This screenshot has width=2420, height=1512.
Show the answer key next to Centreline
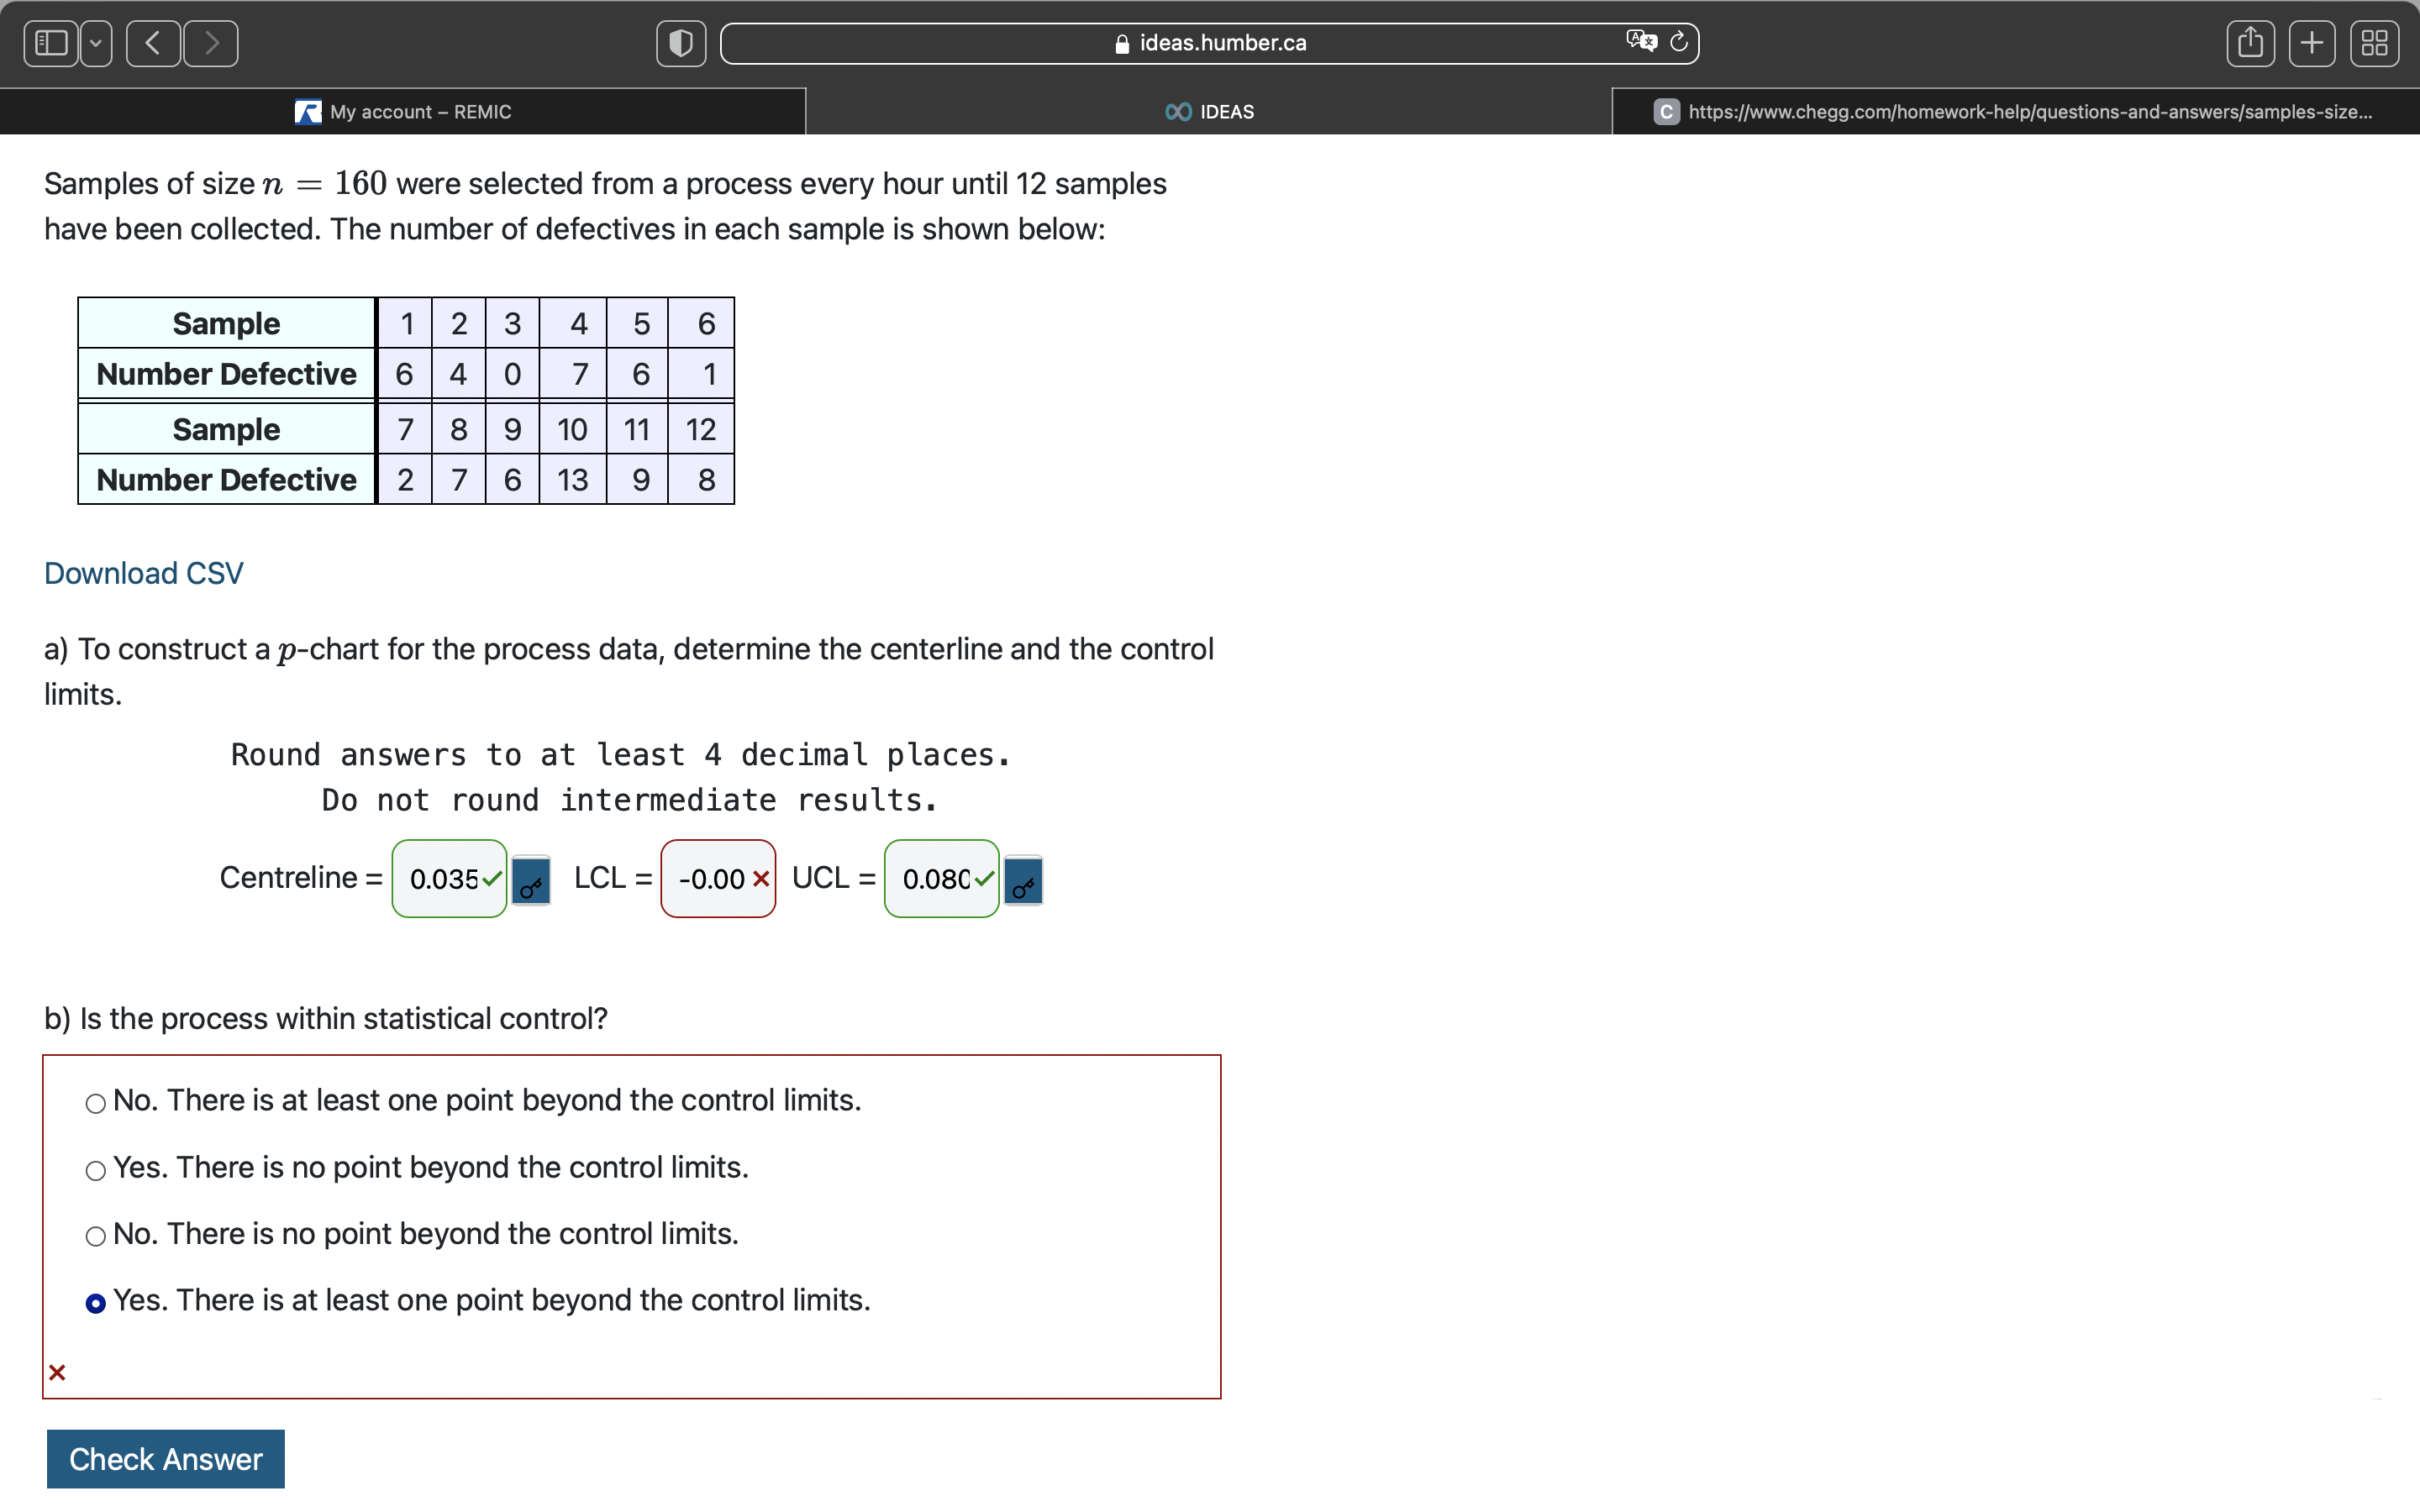pyautogui.click(x=531, y=881)
